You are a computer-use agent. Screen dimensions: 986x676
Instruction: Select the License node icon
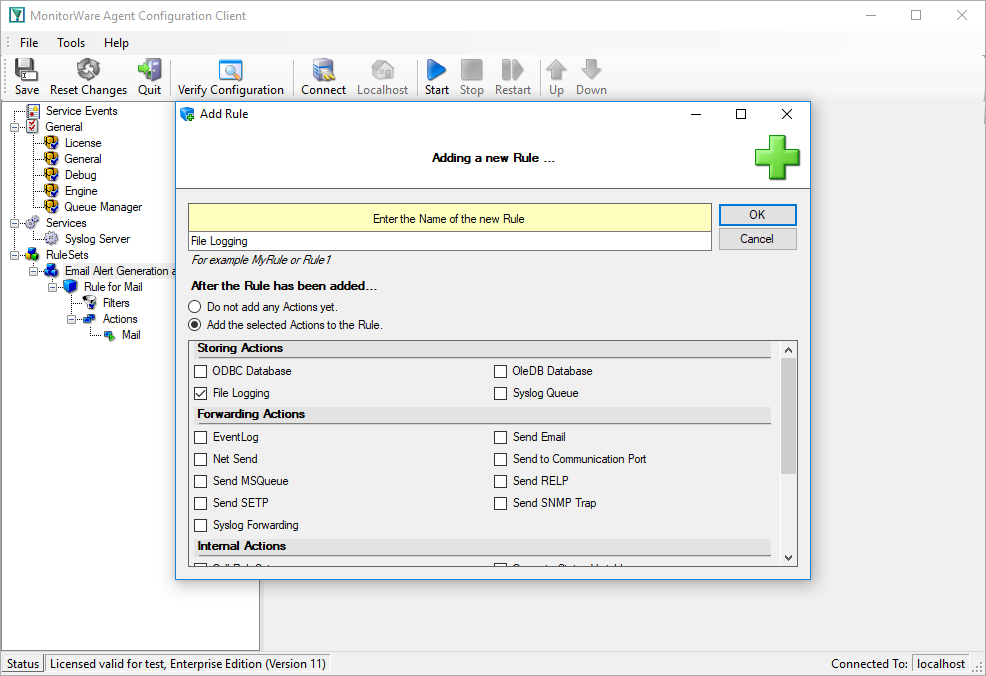tap(52, 143)
